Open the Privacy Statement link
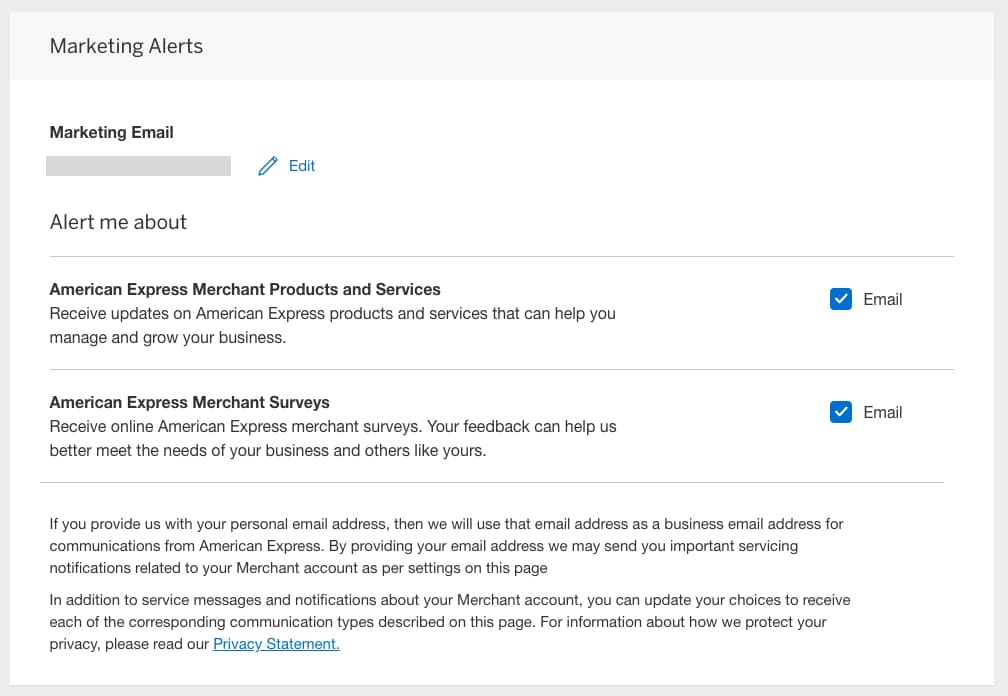The width and height of the screenshot is (1008, 696). (x=276, y=643)
